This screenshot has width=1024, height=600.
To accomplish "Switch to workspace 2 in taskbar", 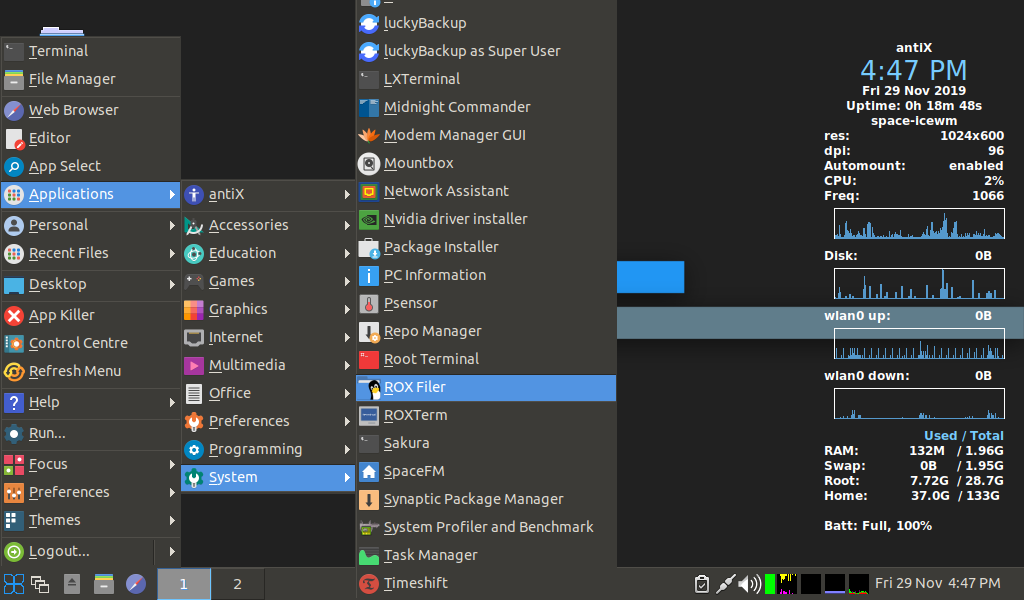I will (x=238, y=584).
